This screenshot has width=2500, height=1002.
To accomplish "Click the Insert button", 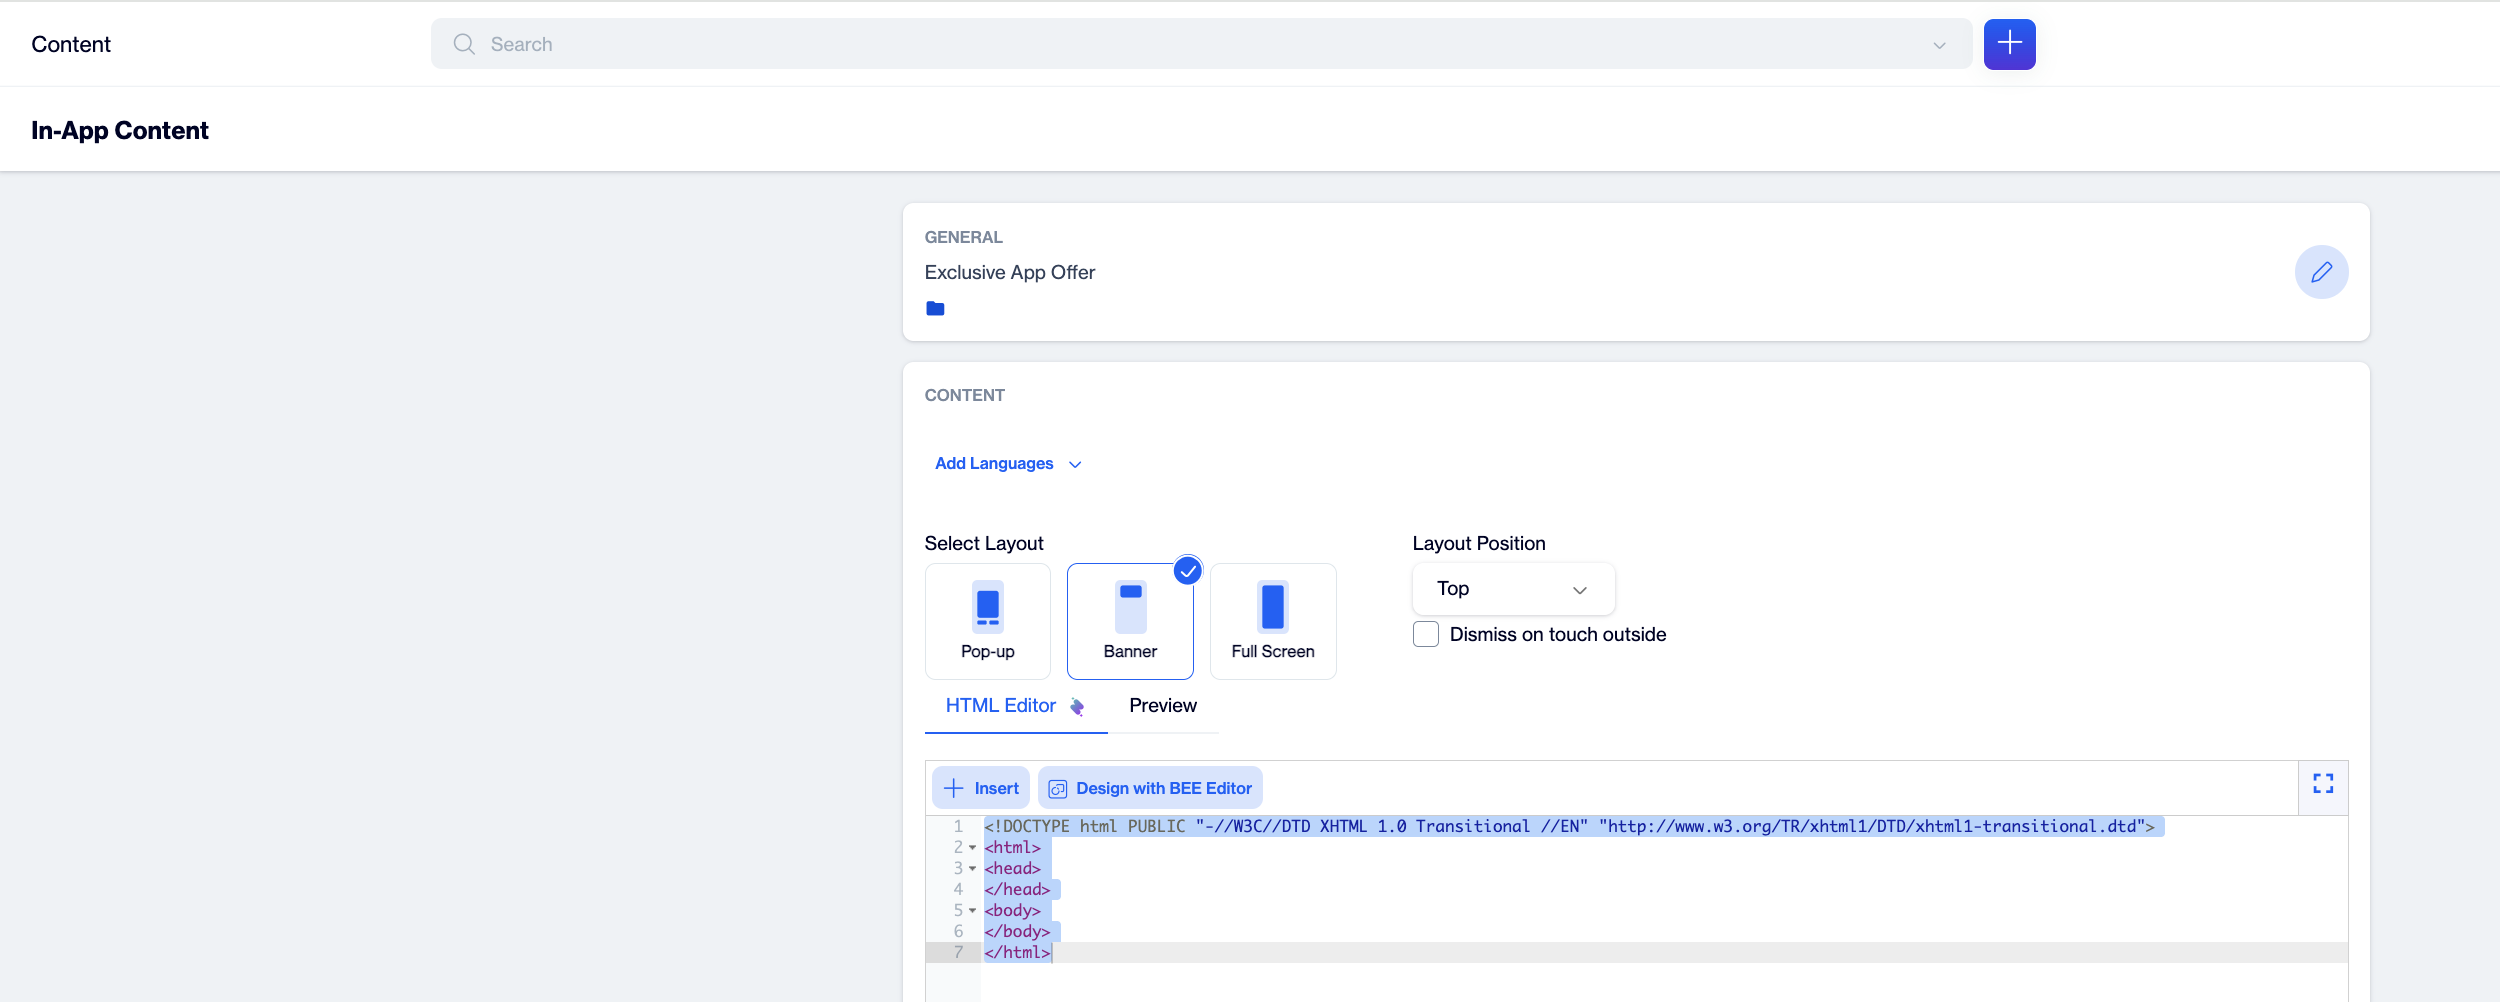I will (x=981, y=788).
